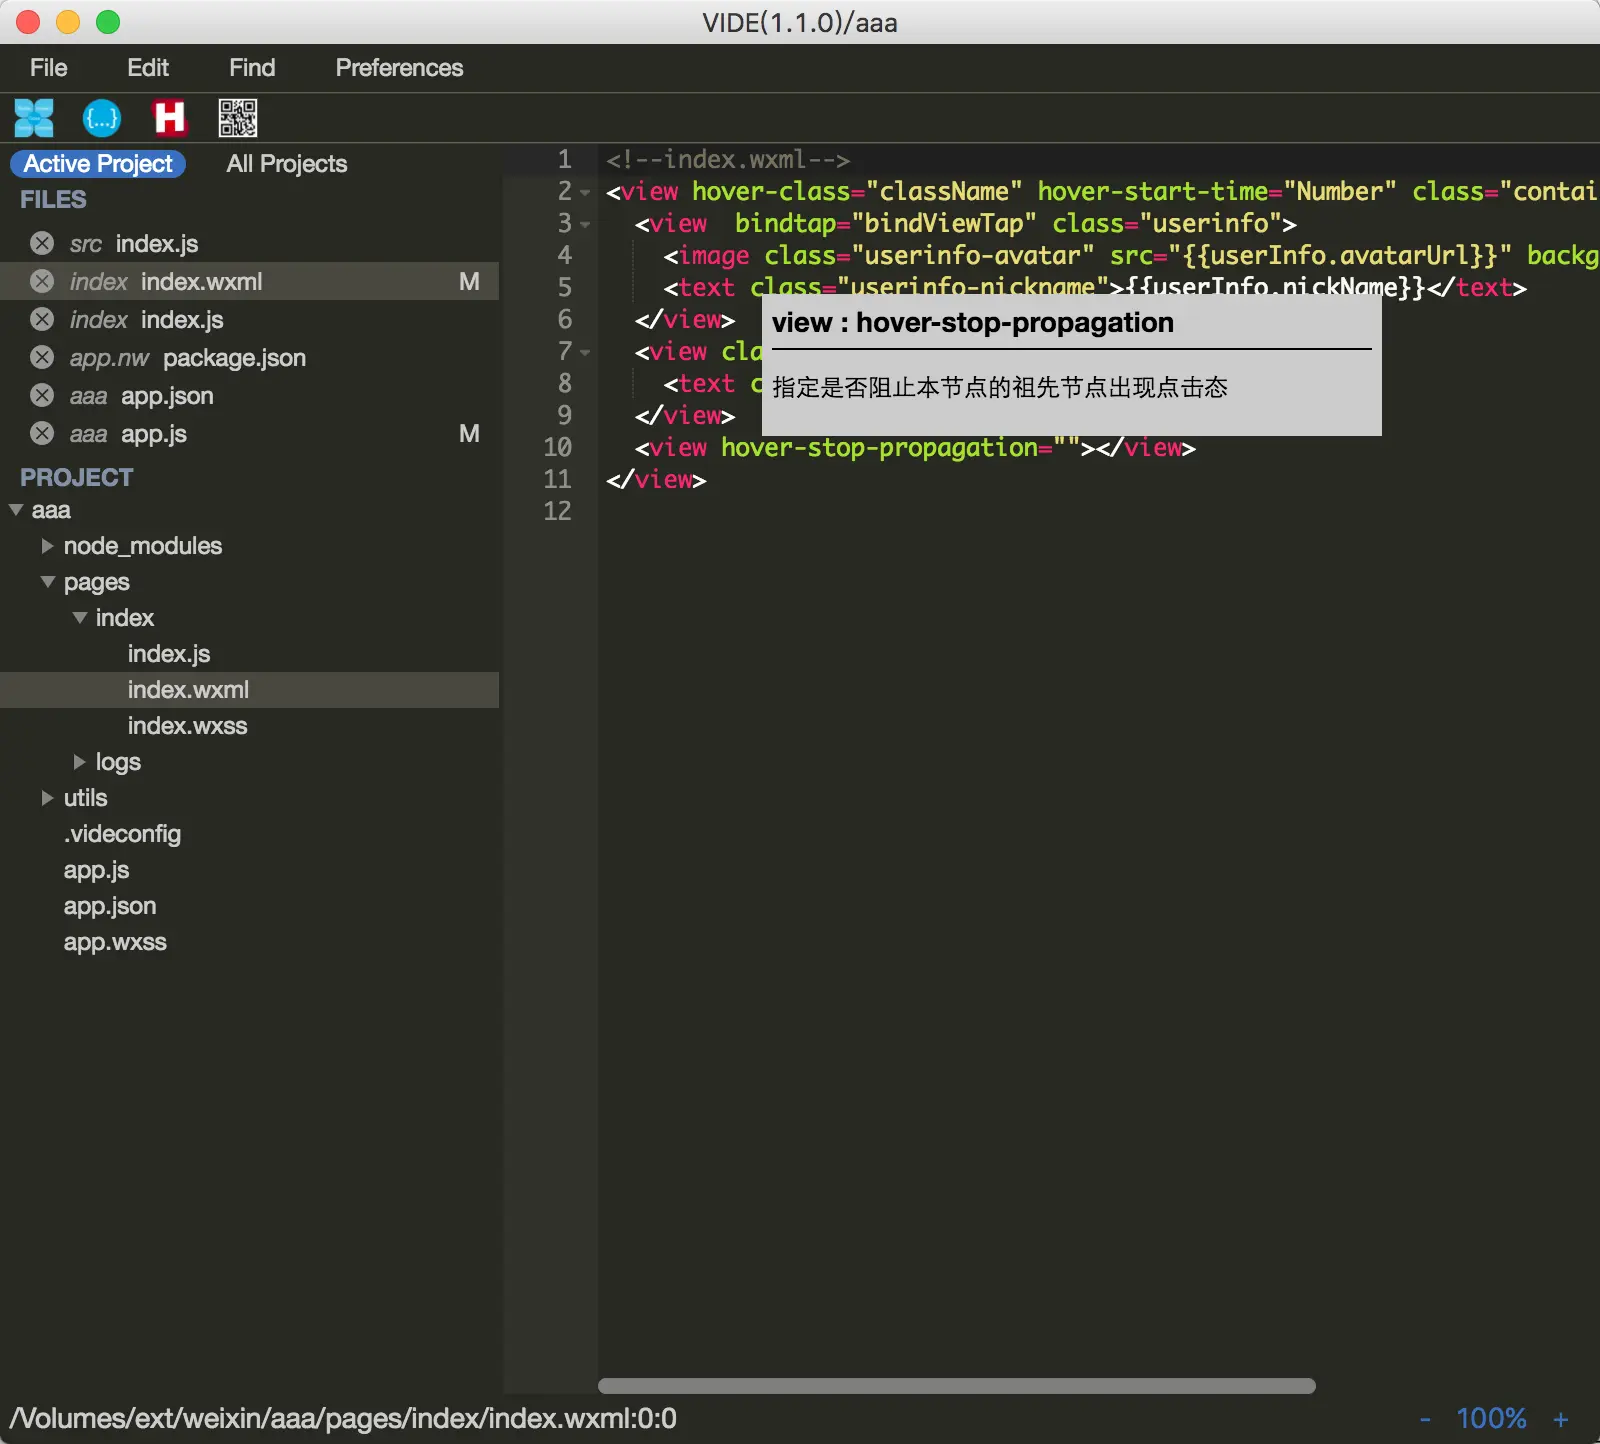Close the aaa app.json open file
Image resolution: width=1600 pixels, height=1444 pixels.
point(42,396)
